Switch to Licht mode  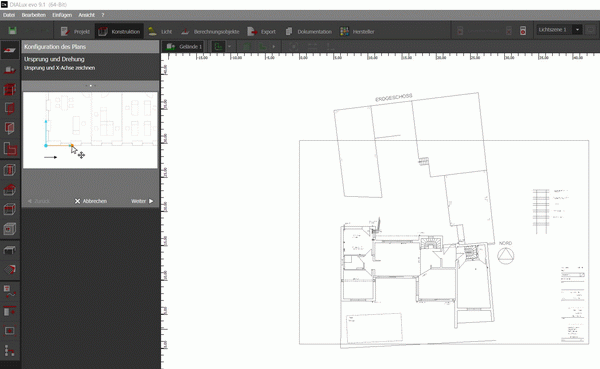tap(160, 31)
